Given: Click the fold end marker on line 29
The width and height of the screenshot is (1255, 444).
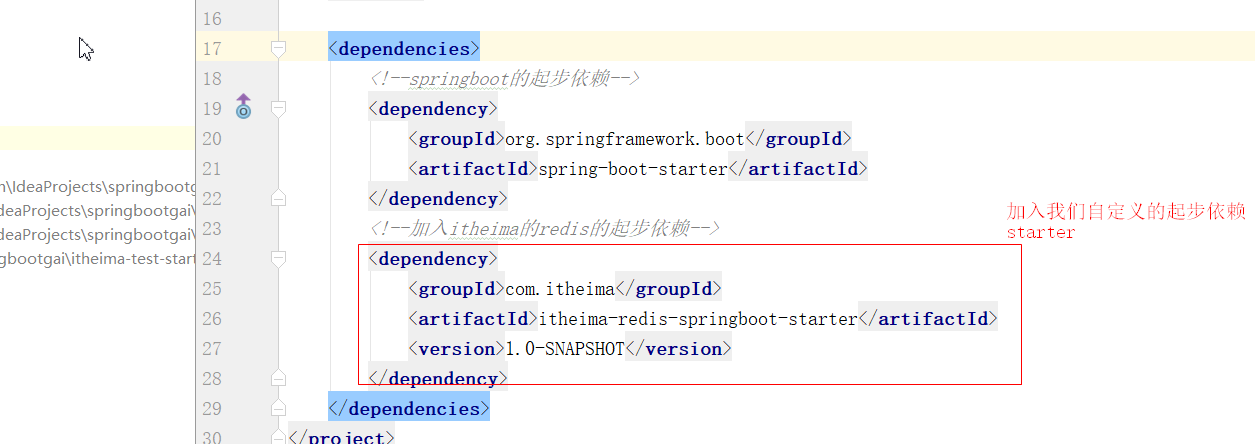Looking at the screenshot, I should [x=278, y=408].
